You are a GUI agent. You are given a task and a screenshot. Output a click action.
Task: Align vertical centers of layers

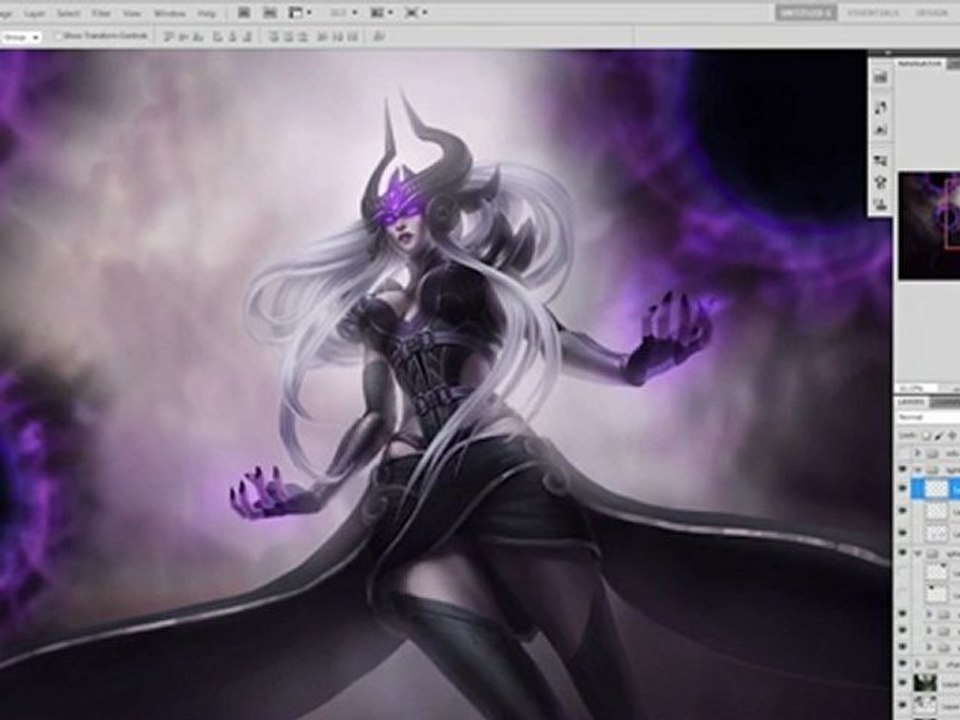[x=184, y=37]
